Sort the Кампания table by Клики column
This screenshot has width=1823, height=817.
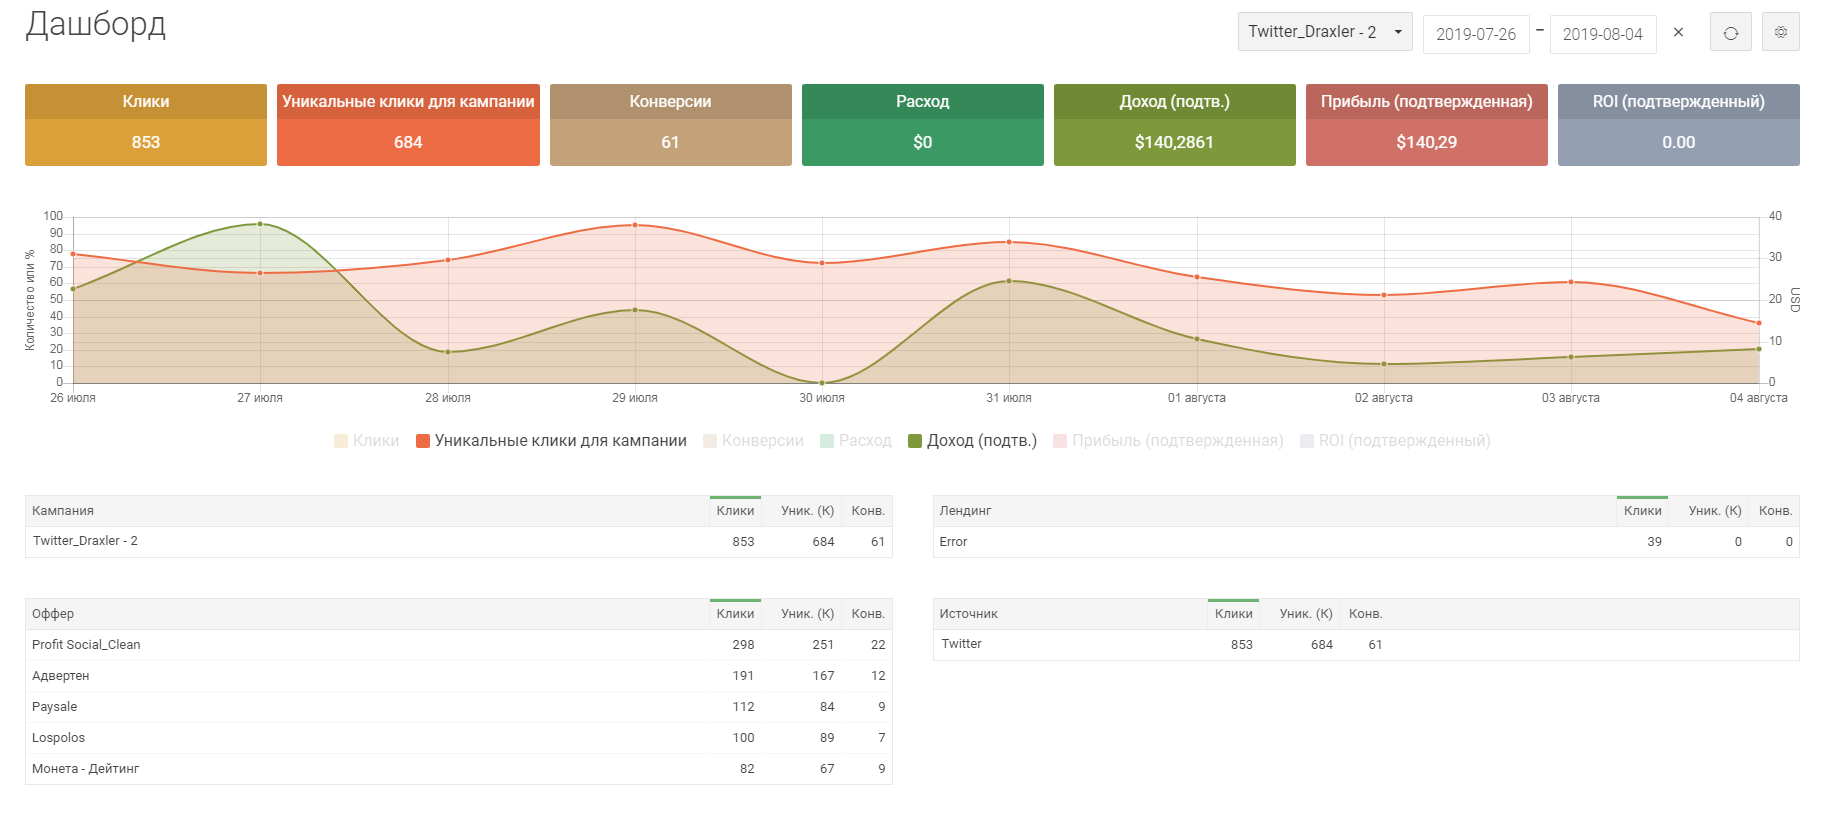coord(735,511)
